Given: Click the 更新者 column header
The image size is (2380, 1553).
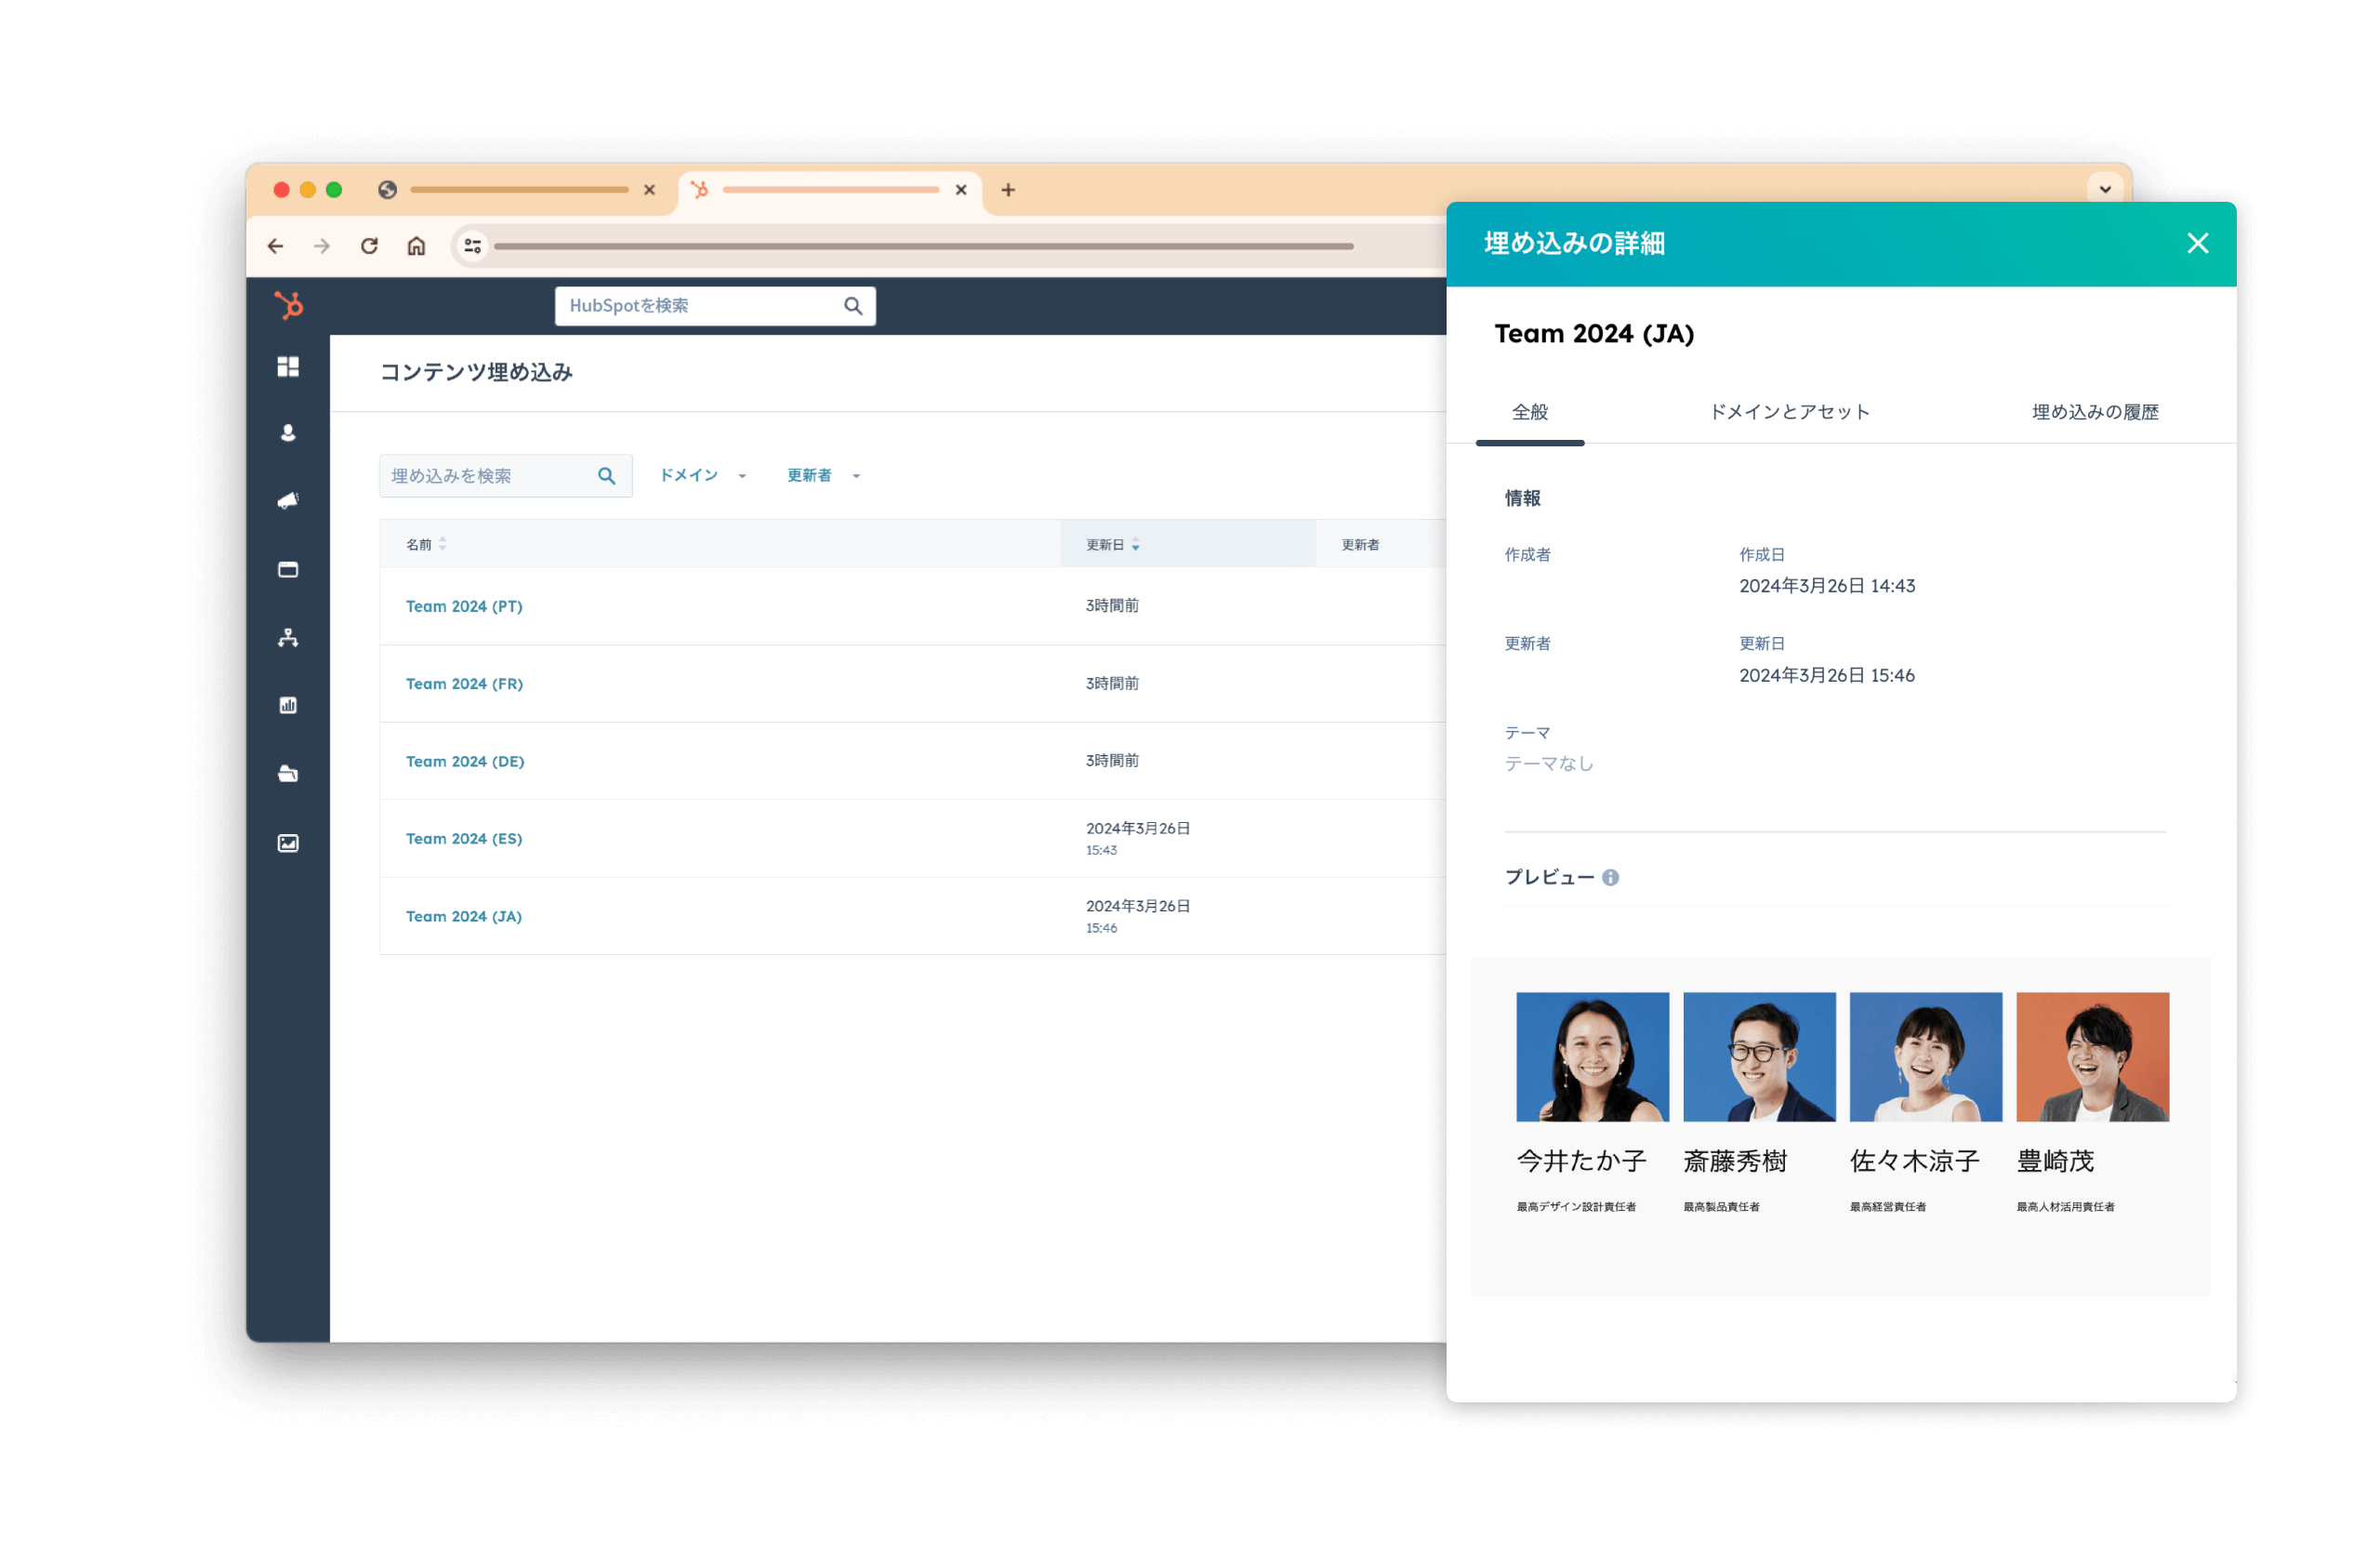Looking at the screenshot, I should pyautogui.click(x=1361, y=545).
